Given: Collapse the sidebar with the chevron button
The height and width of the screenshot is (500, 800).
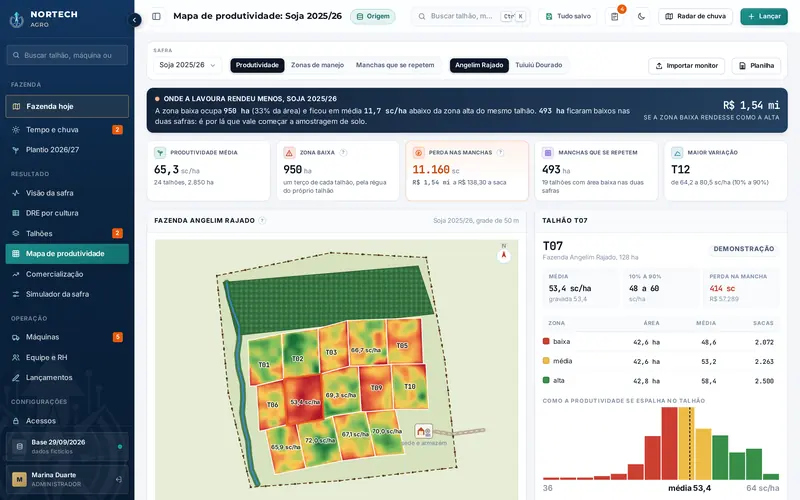Looking at the screenshot, I should tap(134, 20).
